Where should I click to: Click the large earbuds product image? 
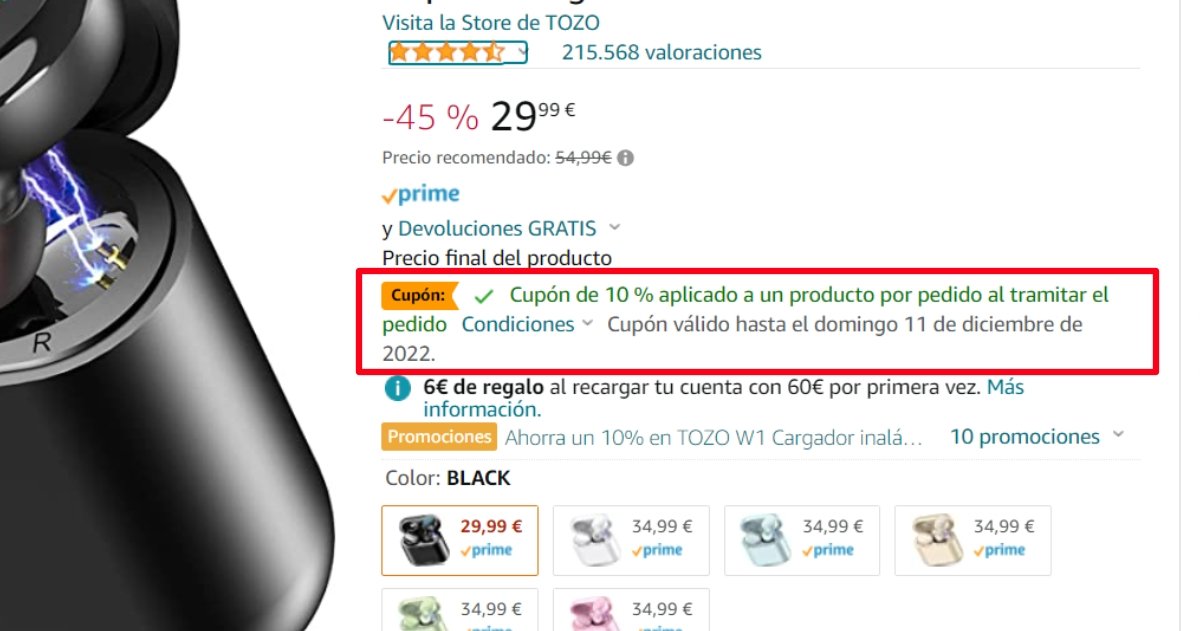167,315
